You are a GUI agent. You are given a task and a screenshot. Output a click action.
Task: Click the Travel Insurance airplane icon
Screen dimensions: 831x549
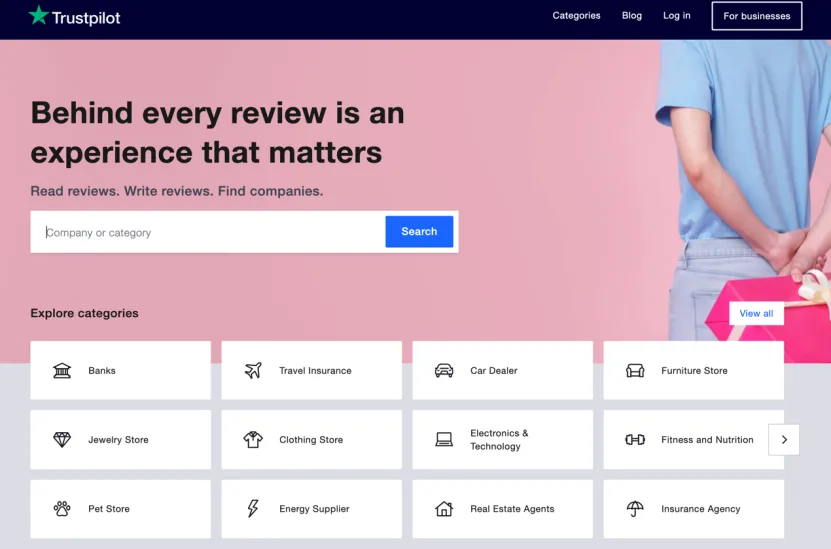(253, 370)
